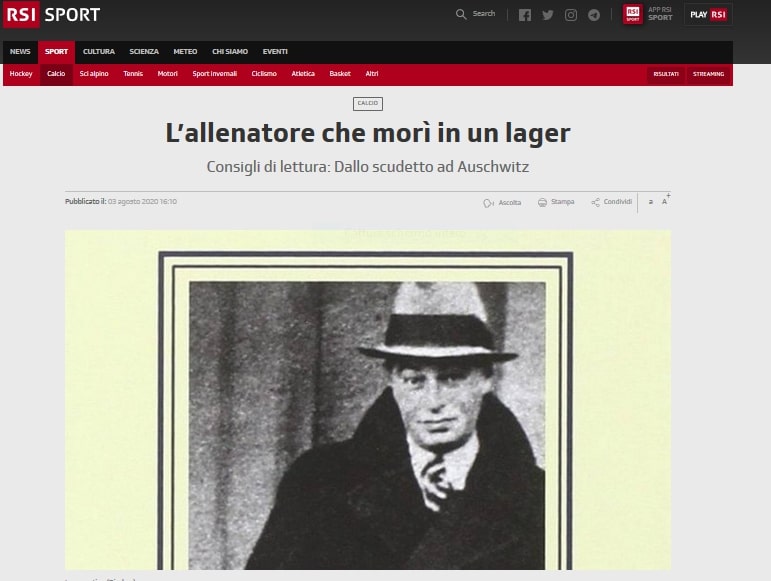Open the Streaming button
771x581 pixels.
pyautogui.click(x=708, y=74)
